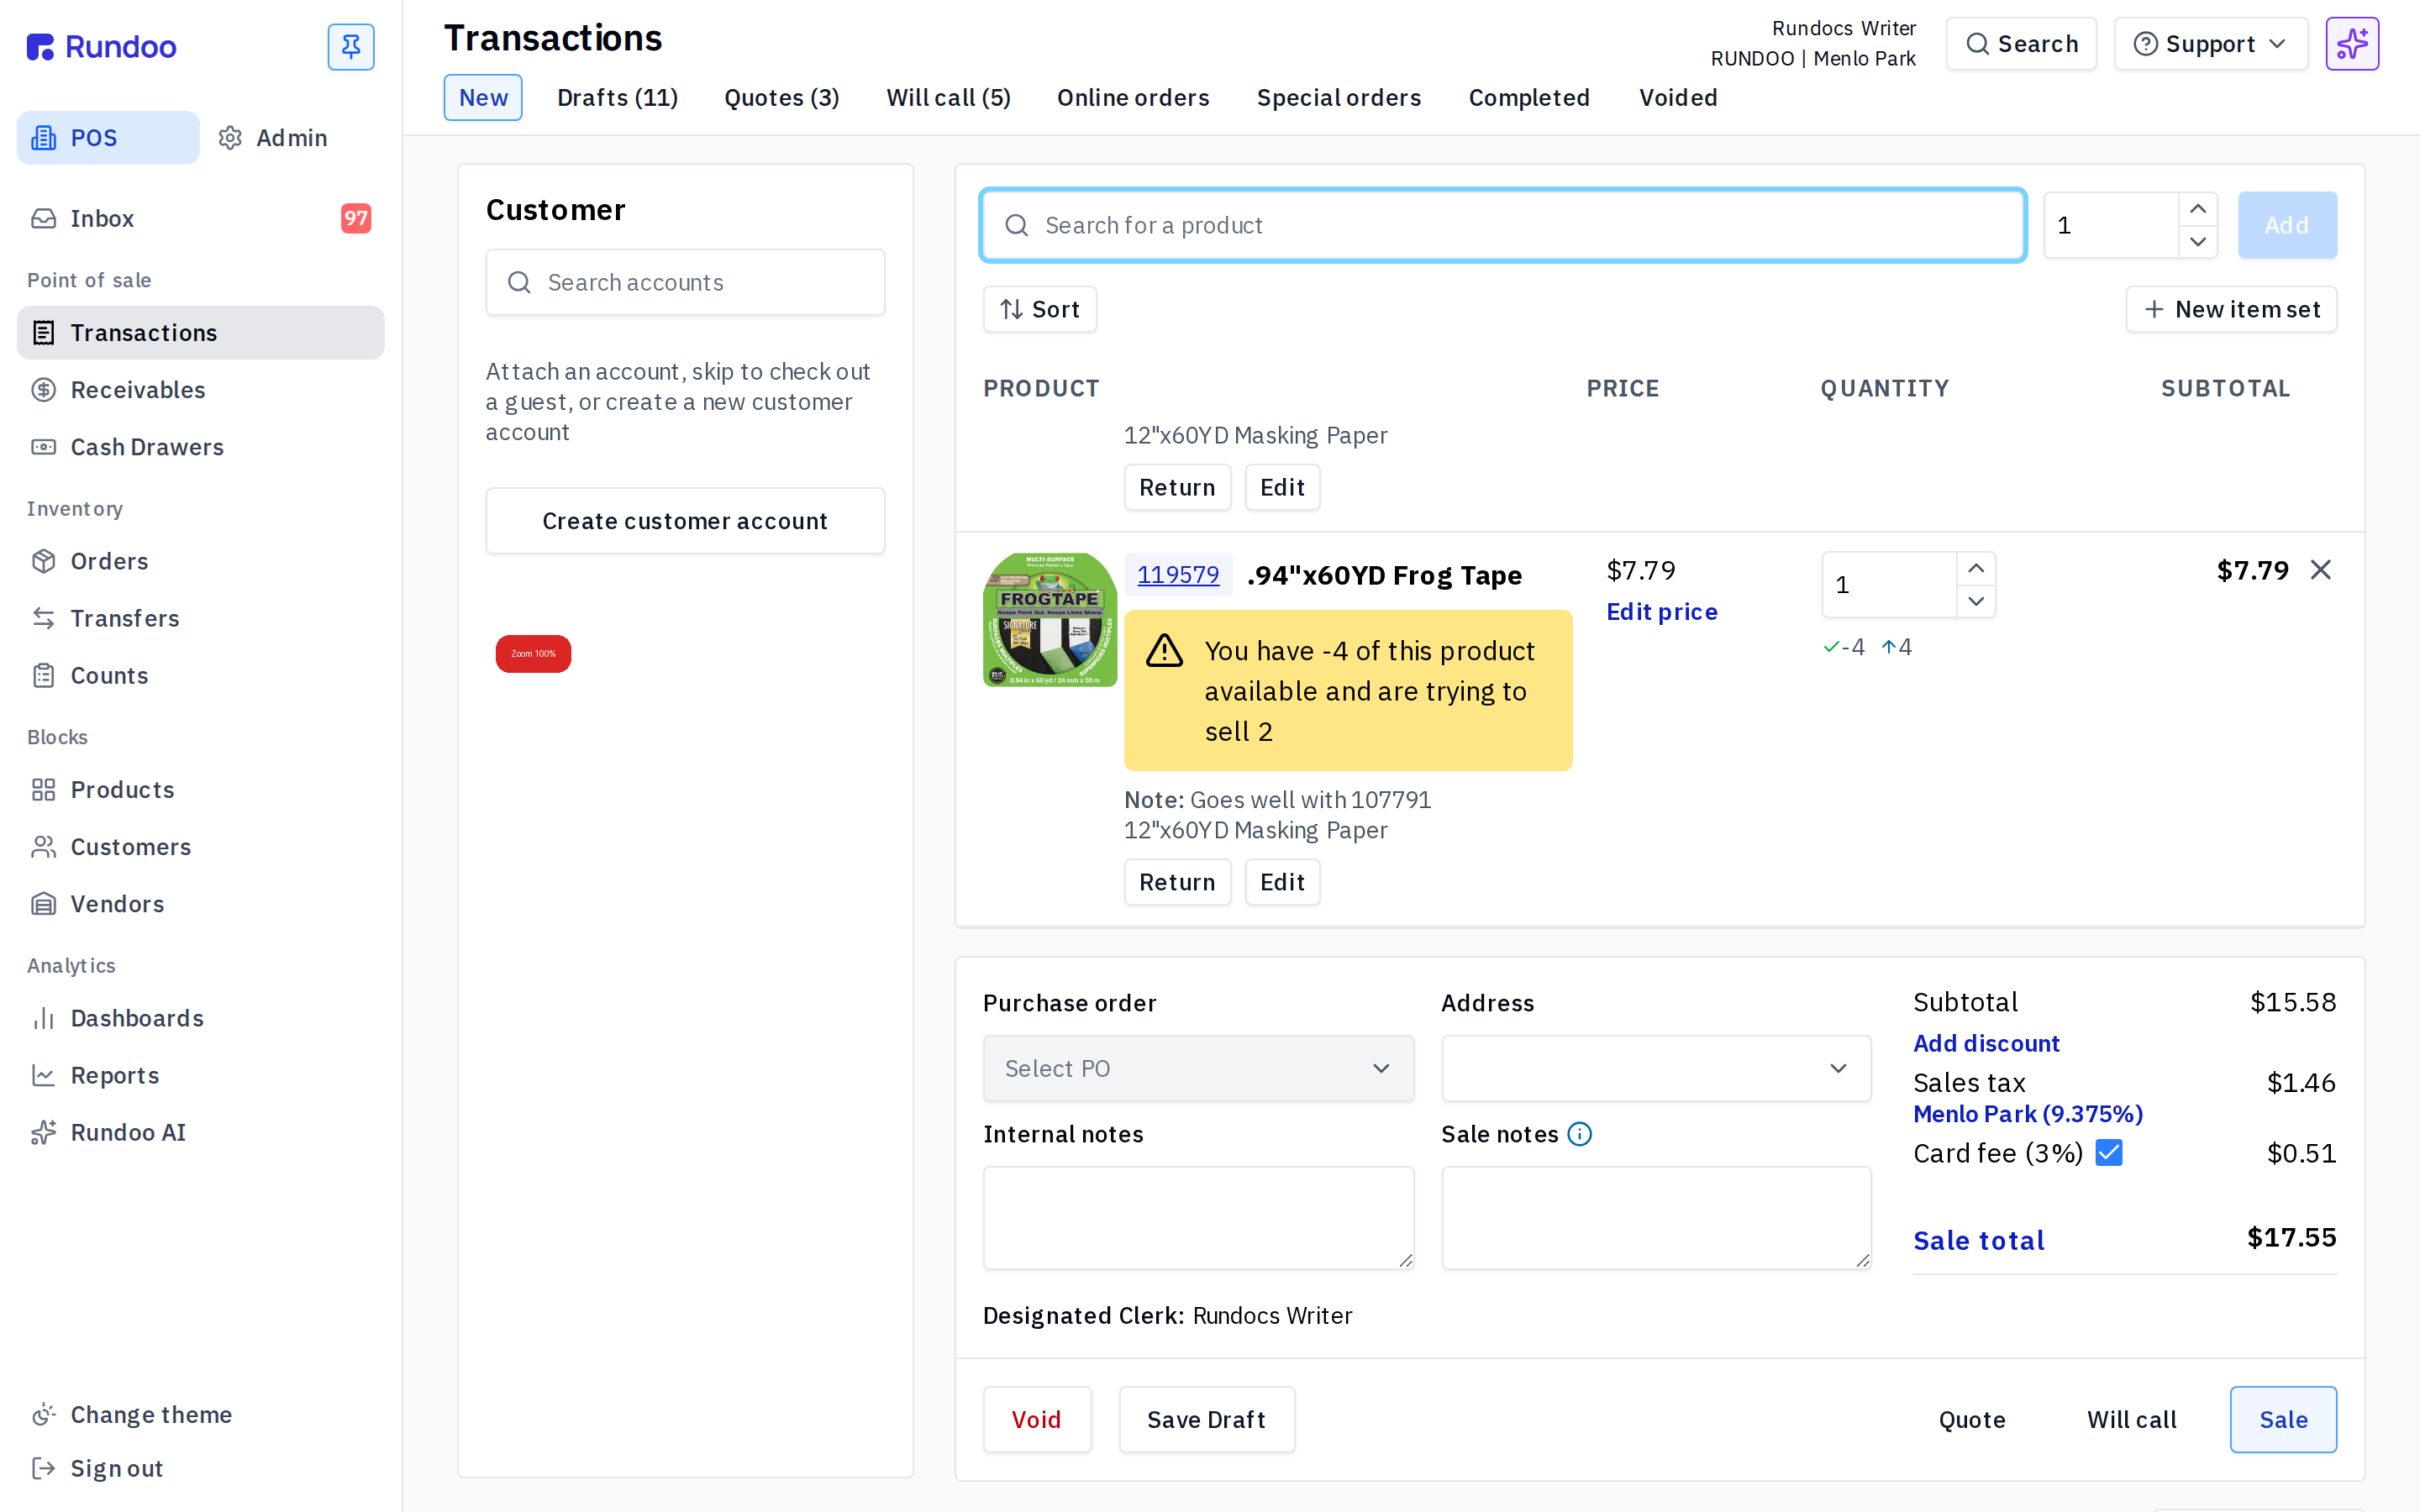Open Inbox from the sidebar

200,218
